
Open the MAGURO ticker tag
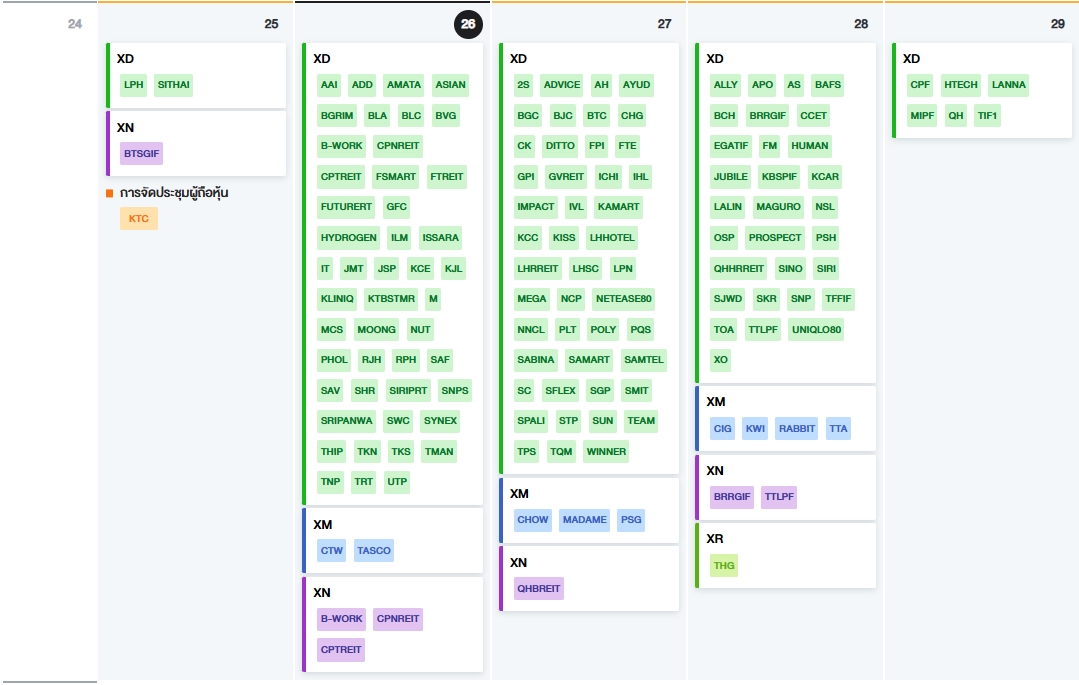click(778, 207)
